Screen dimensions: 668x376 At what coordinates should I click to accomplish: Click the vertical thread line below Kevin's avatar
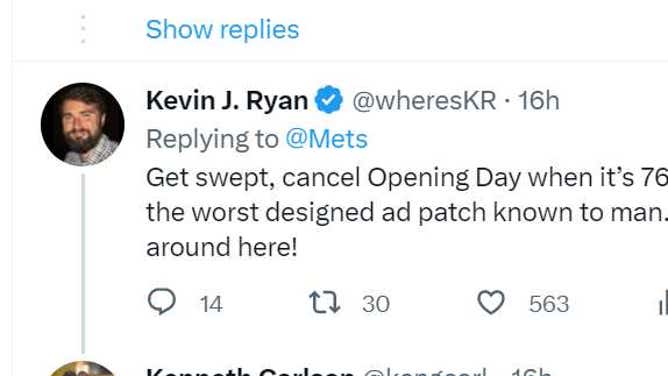coord(83,264)
